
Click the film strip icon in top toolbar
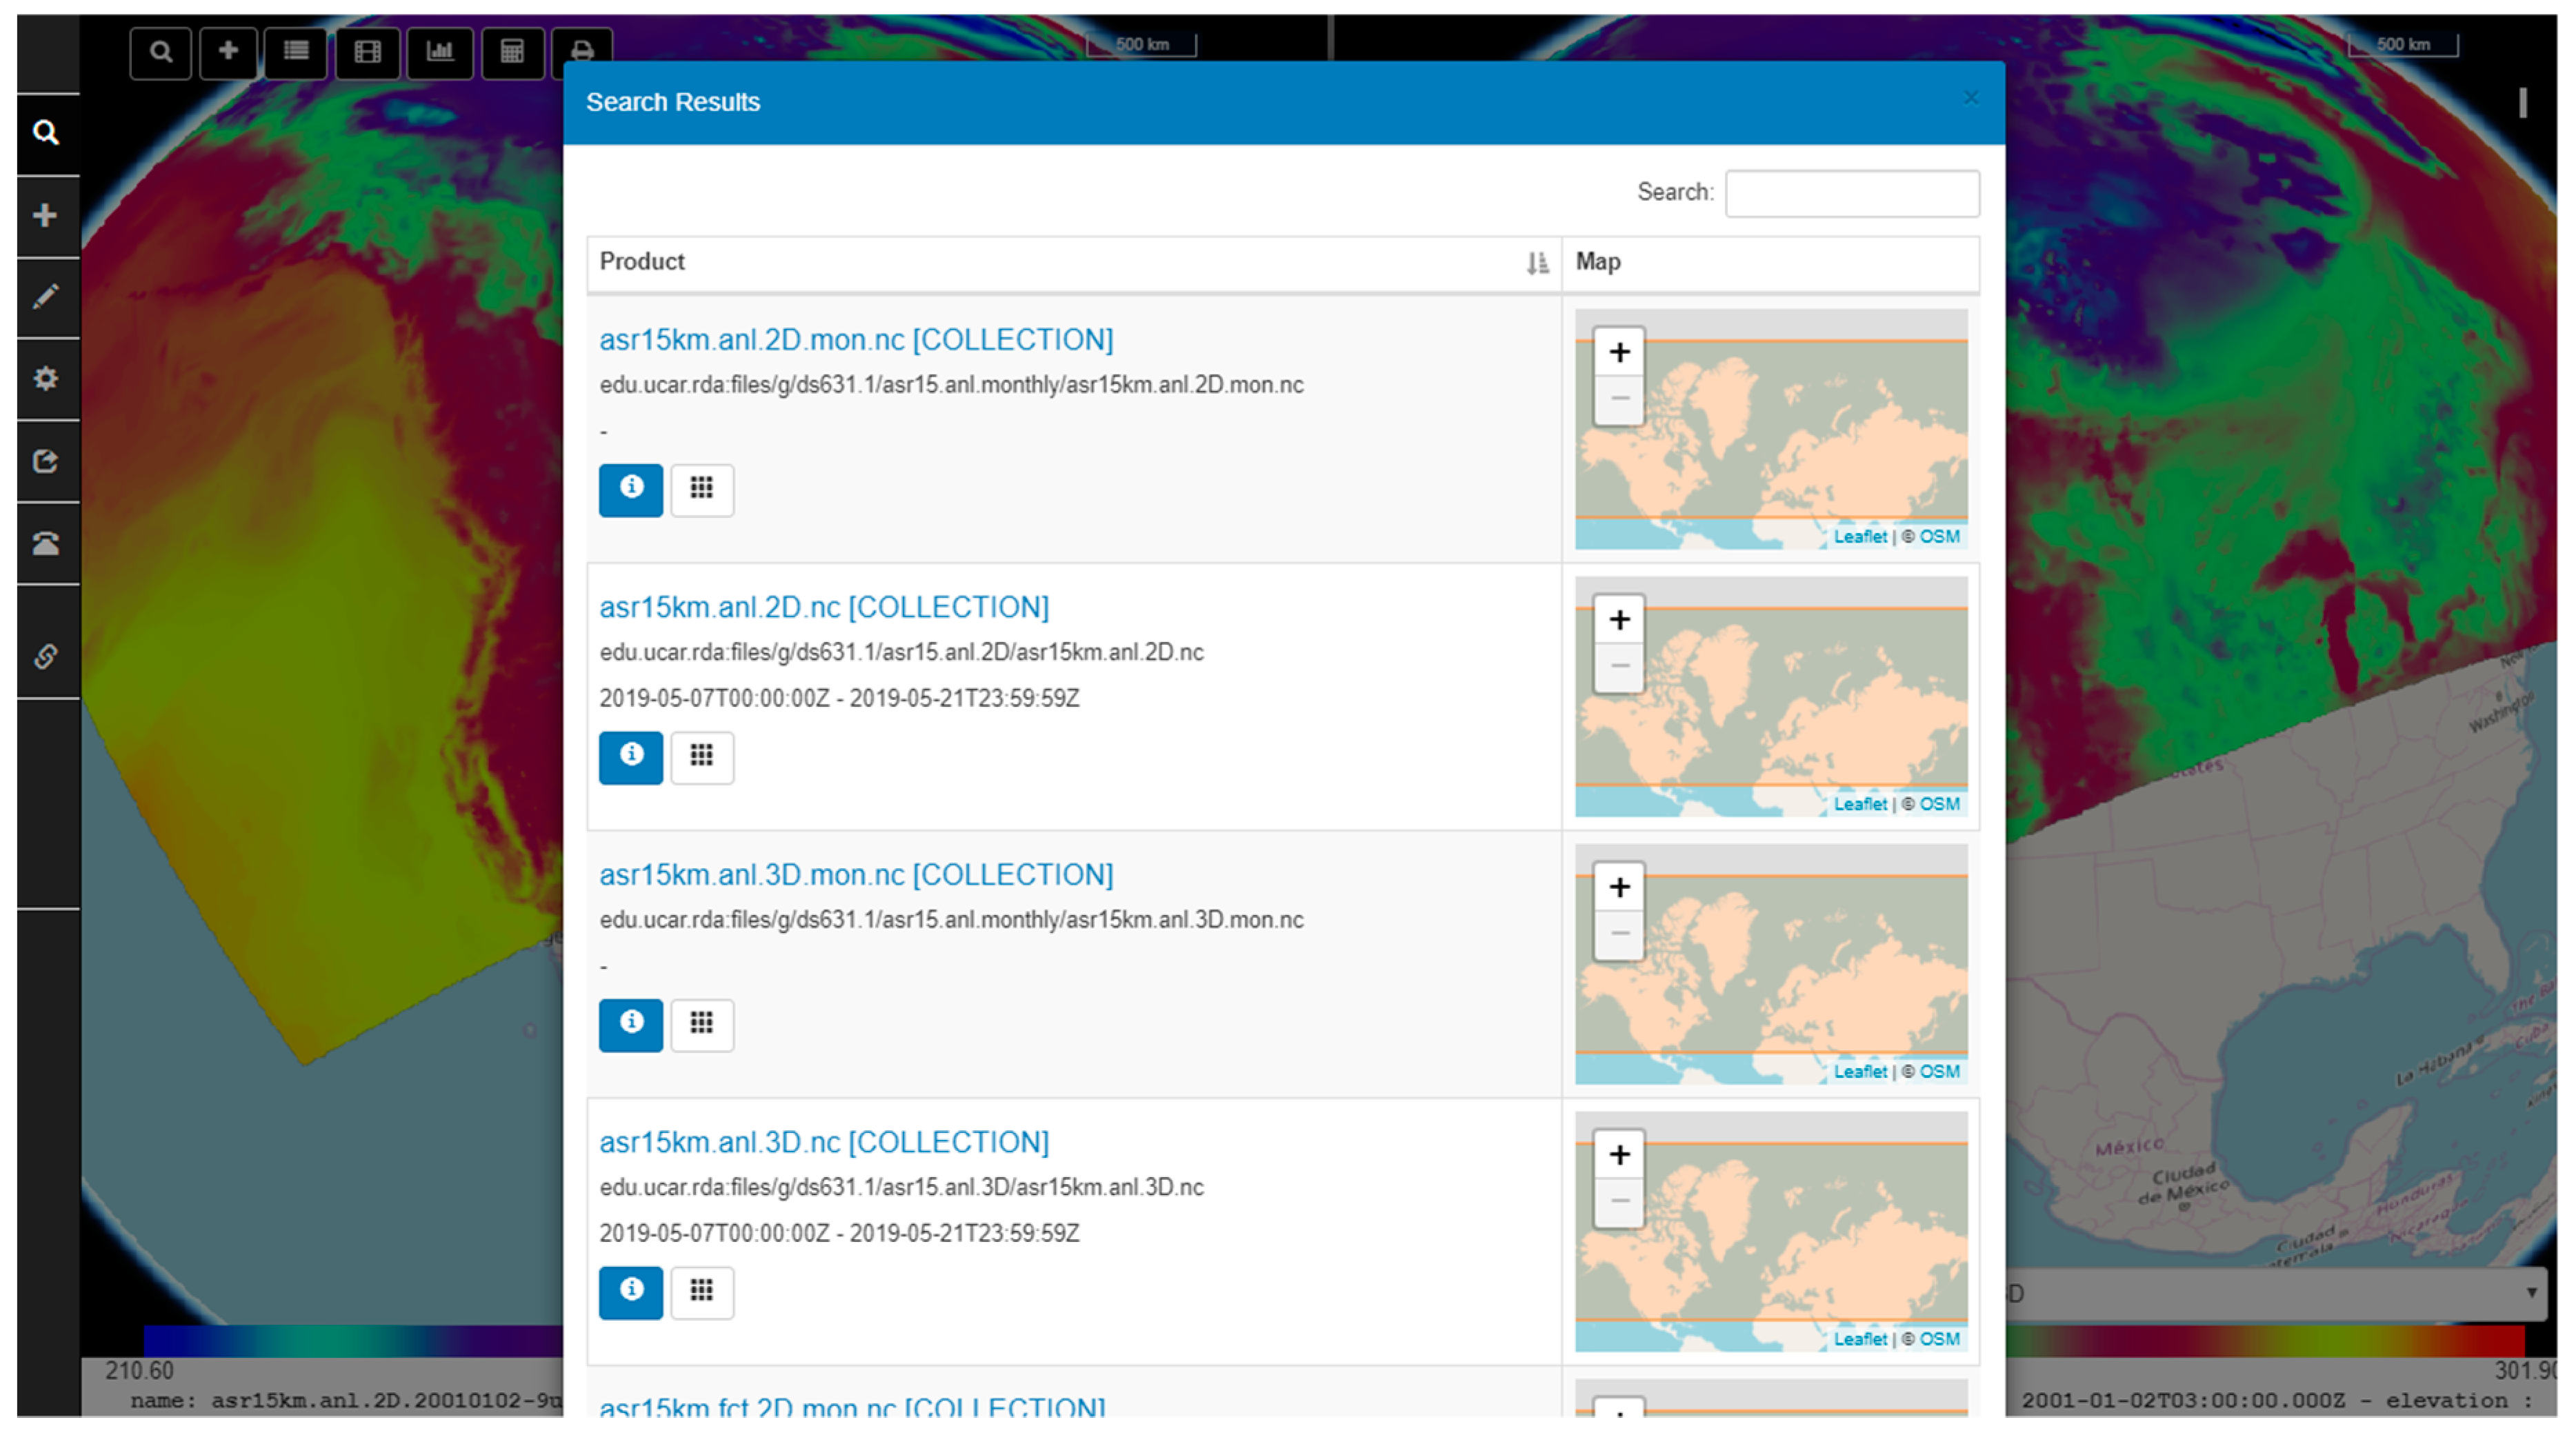(367, 51)
